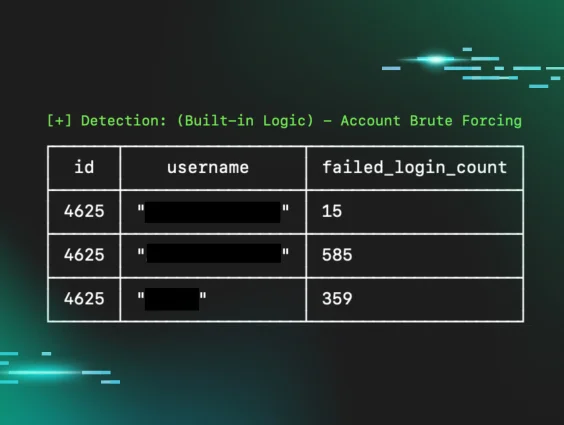
Task: Click the word Detection: in the heading
Action: (124, 121)
